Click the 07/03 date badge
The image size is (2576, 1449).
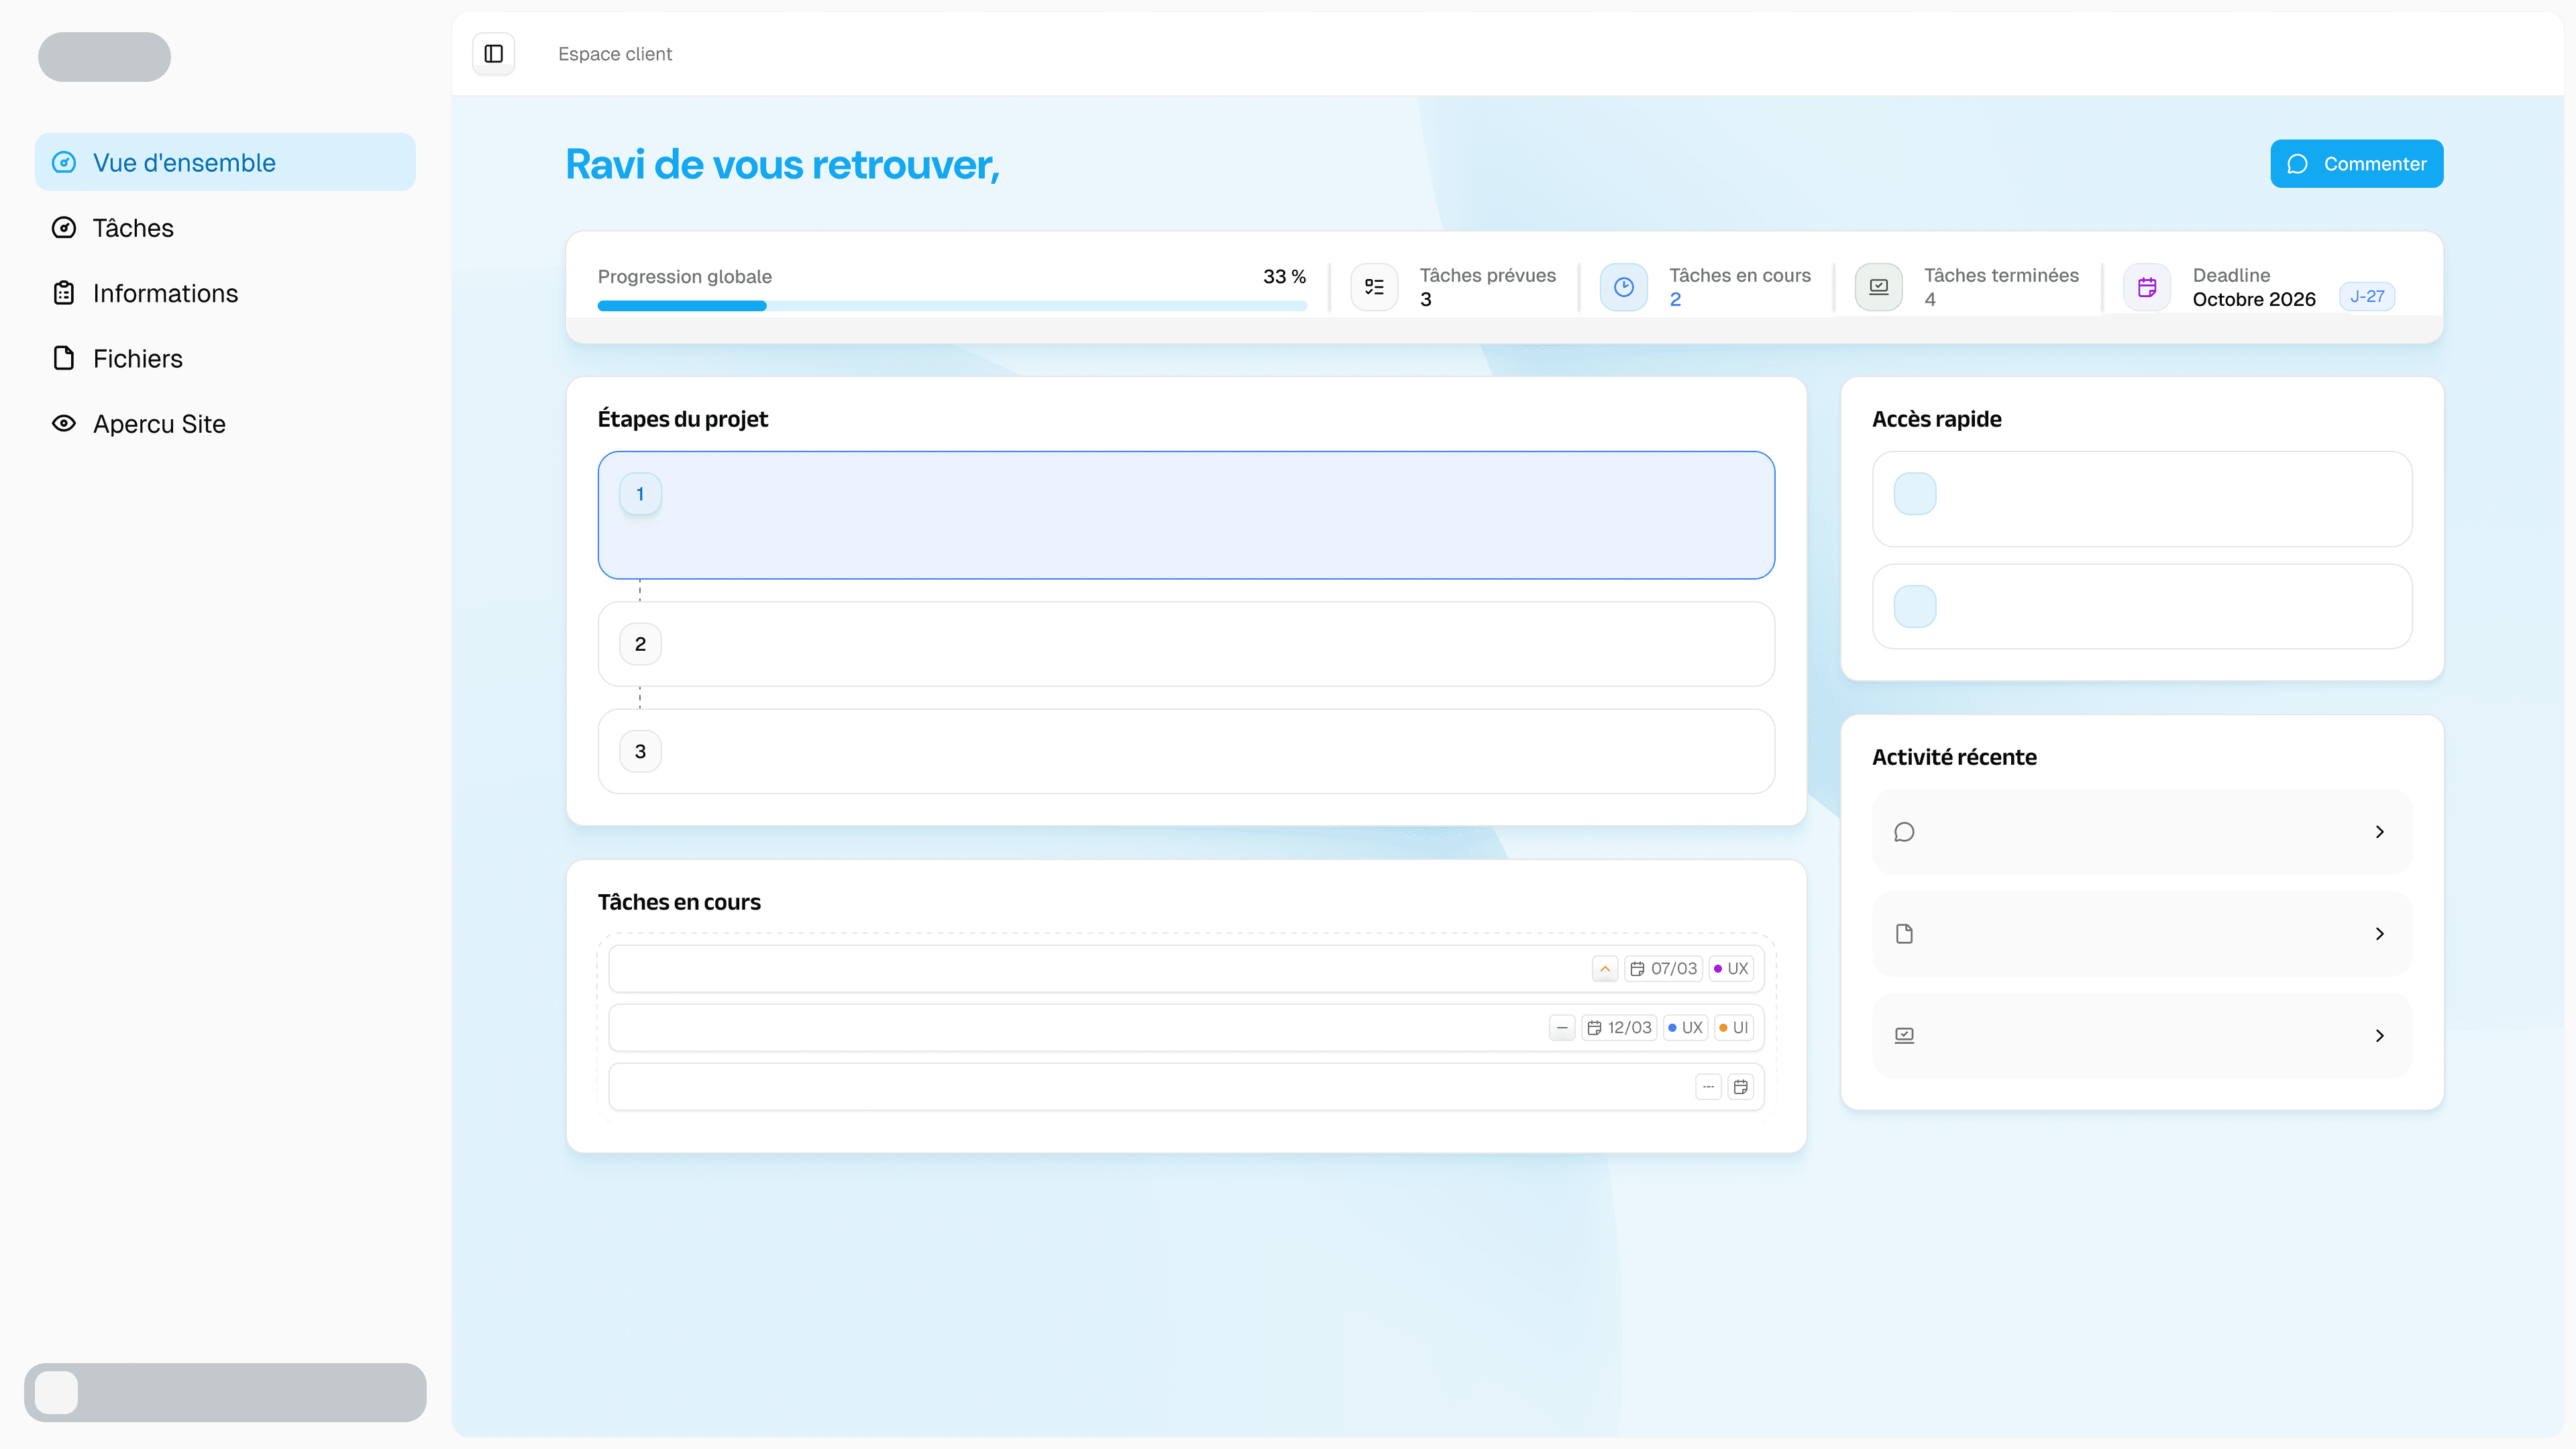click(1663, 969)
